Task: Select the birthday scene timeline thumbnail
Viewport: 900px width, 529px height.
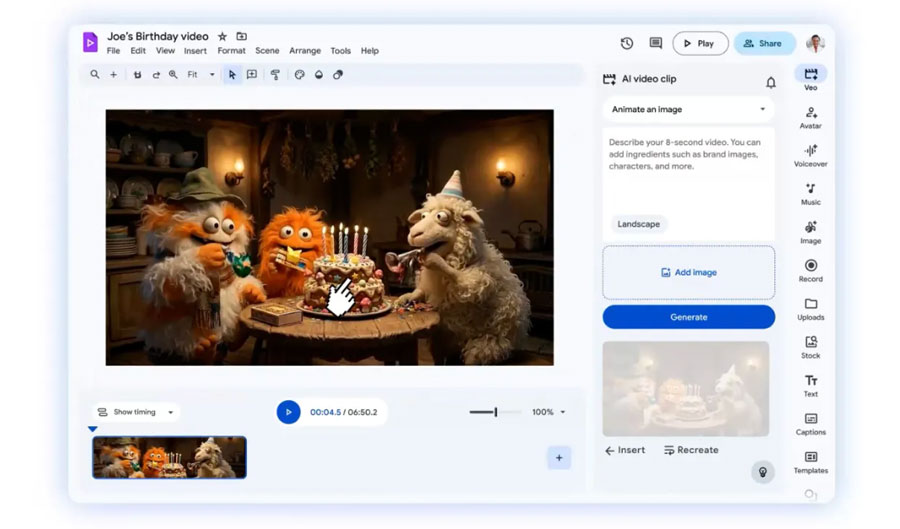Action: coord(169,457)
